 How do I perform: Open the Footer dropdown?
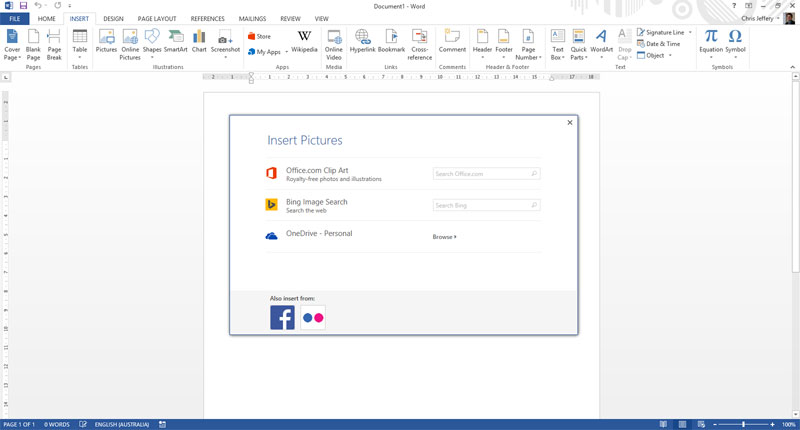(x=504, y=44)
